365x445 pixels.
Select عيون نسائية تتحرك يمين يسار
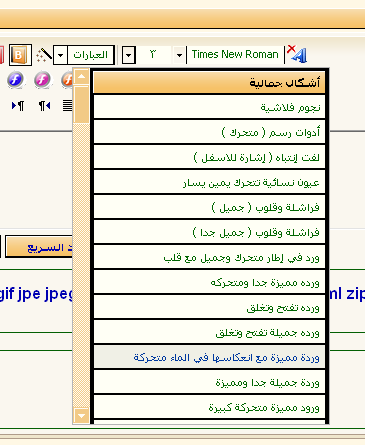point(209,182)
